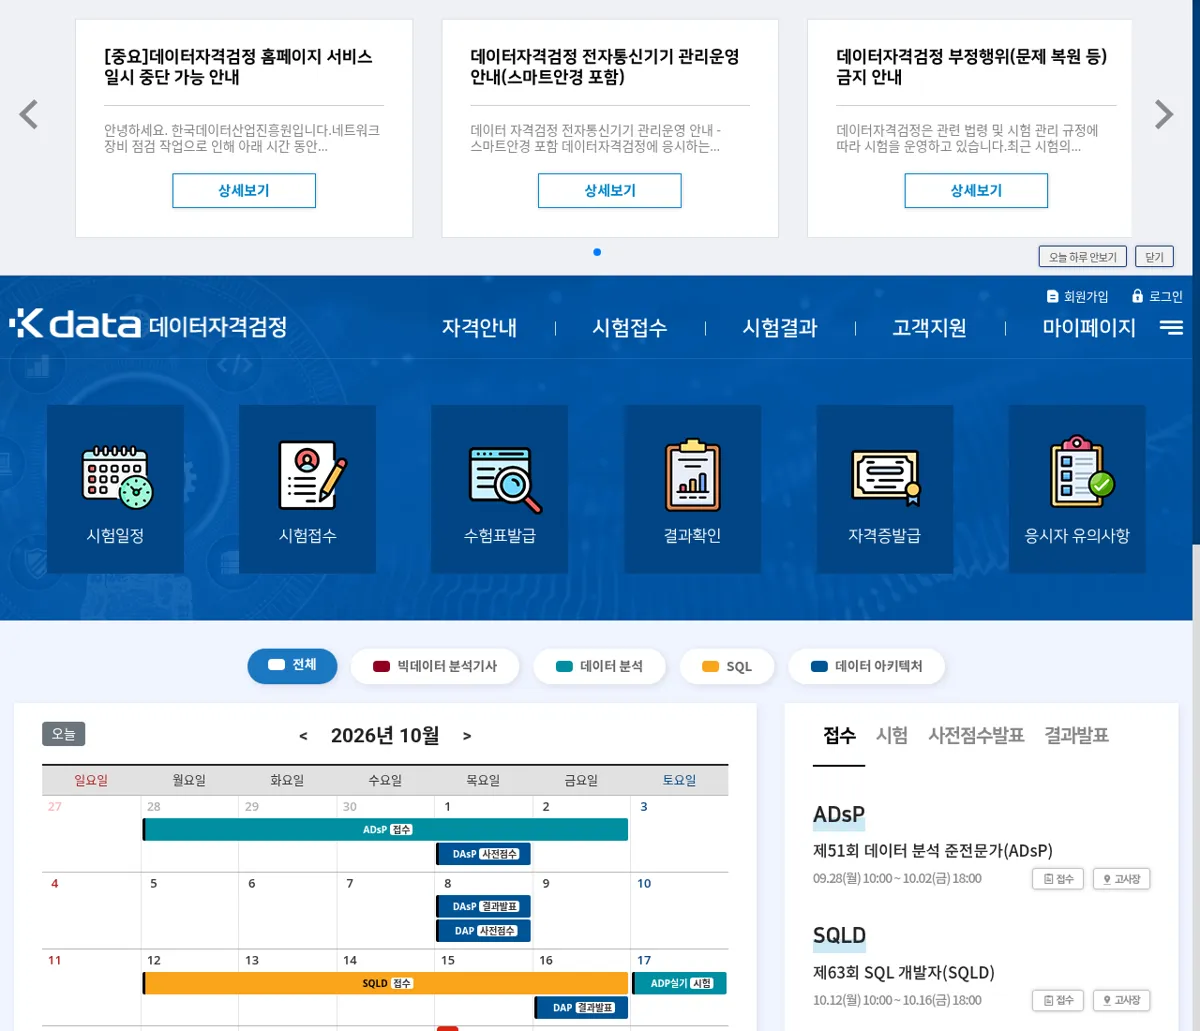Open the 결과확인 clipboard icon tile
Image resolution: width=1200 pixels, height=1031 pixels.
692,489
